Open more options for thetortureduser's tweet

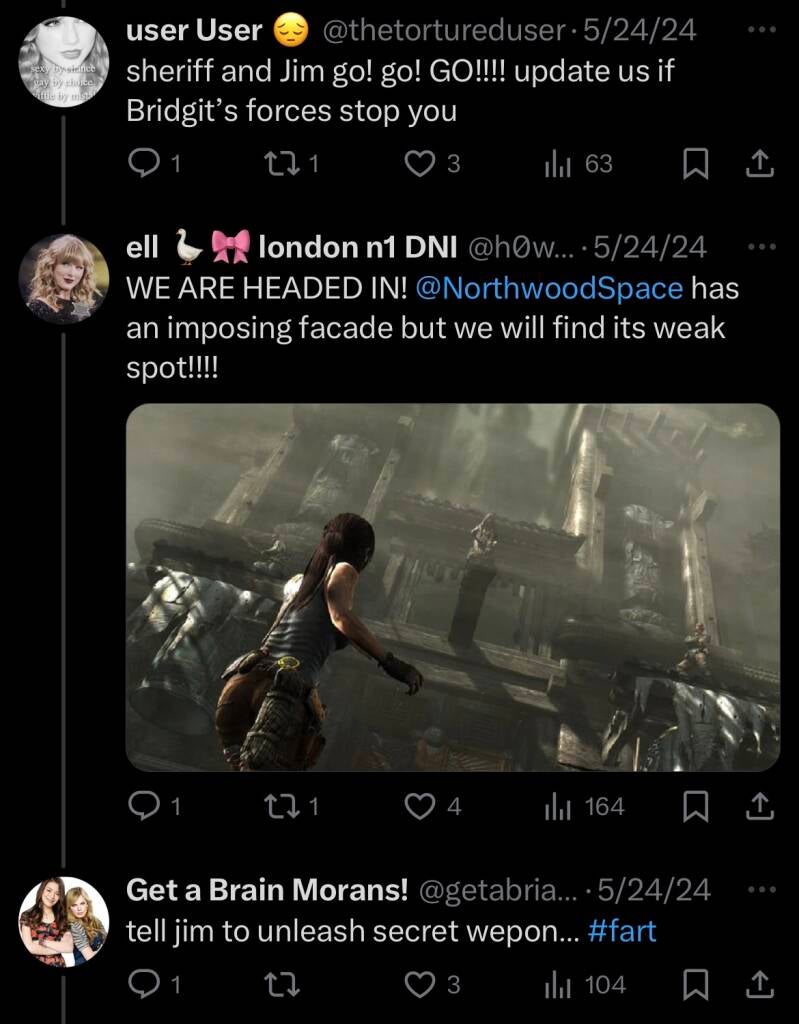(761, 30)
